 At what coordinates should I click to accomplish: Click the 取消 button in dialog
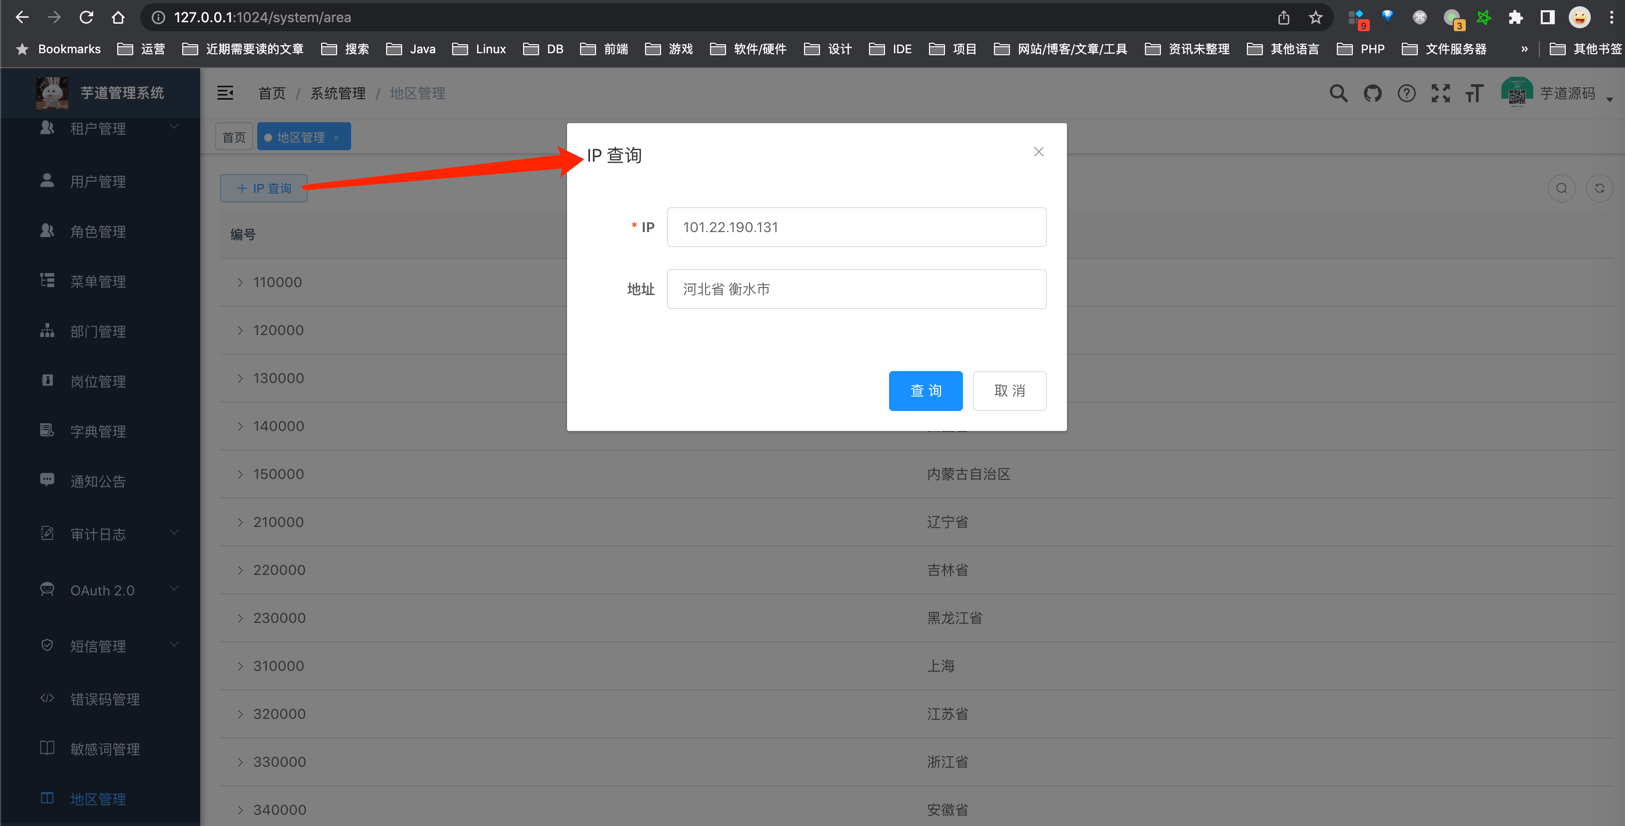point(1009,391)
